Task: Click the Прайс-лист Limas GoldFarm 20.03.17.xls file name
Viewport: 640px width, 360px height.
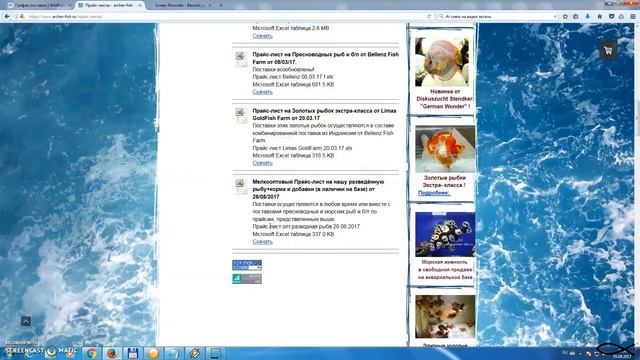Action: tap(302, 148)
